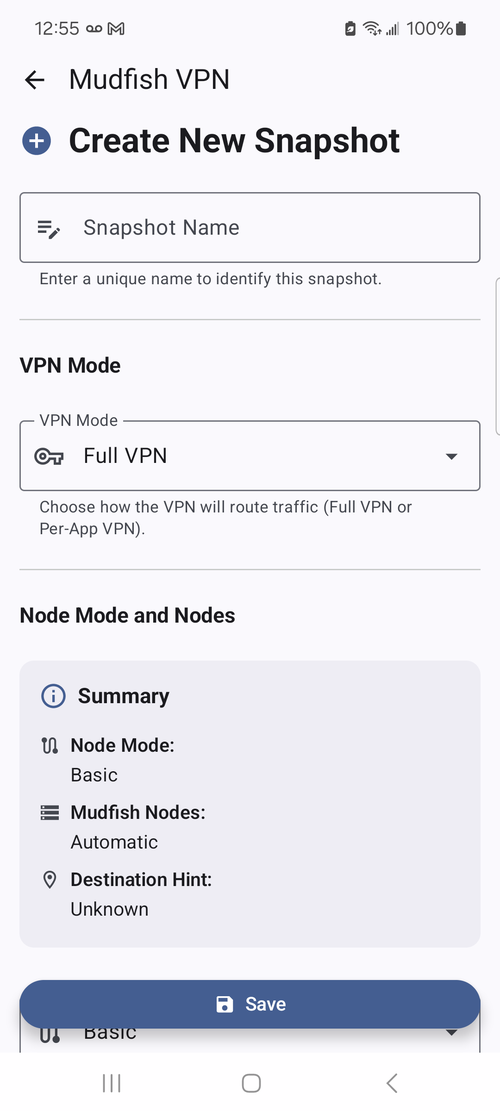
Task: Select the Full VPN combo box
Action: coord(250,456)
